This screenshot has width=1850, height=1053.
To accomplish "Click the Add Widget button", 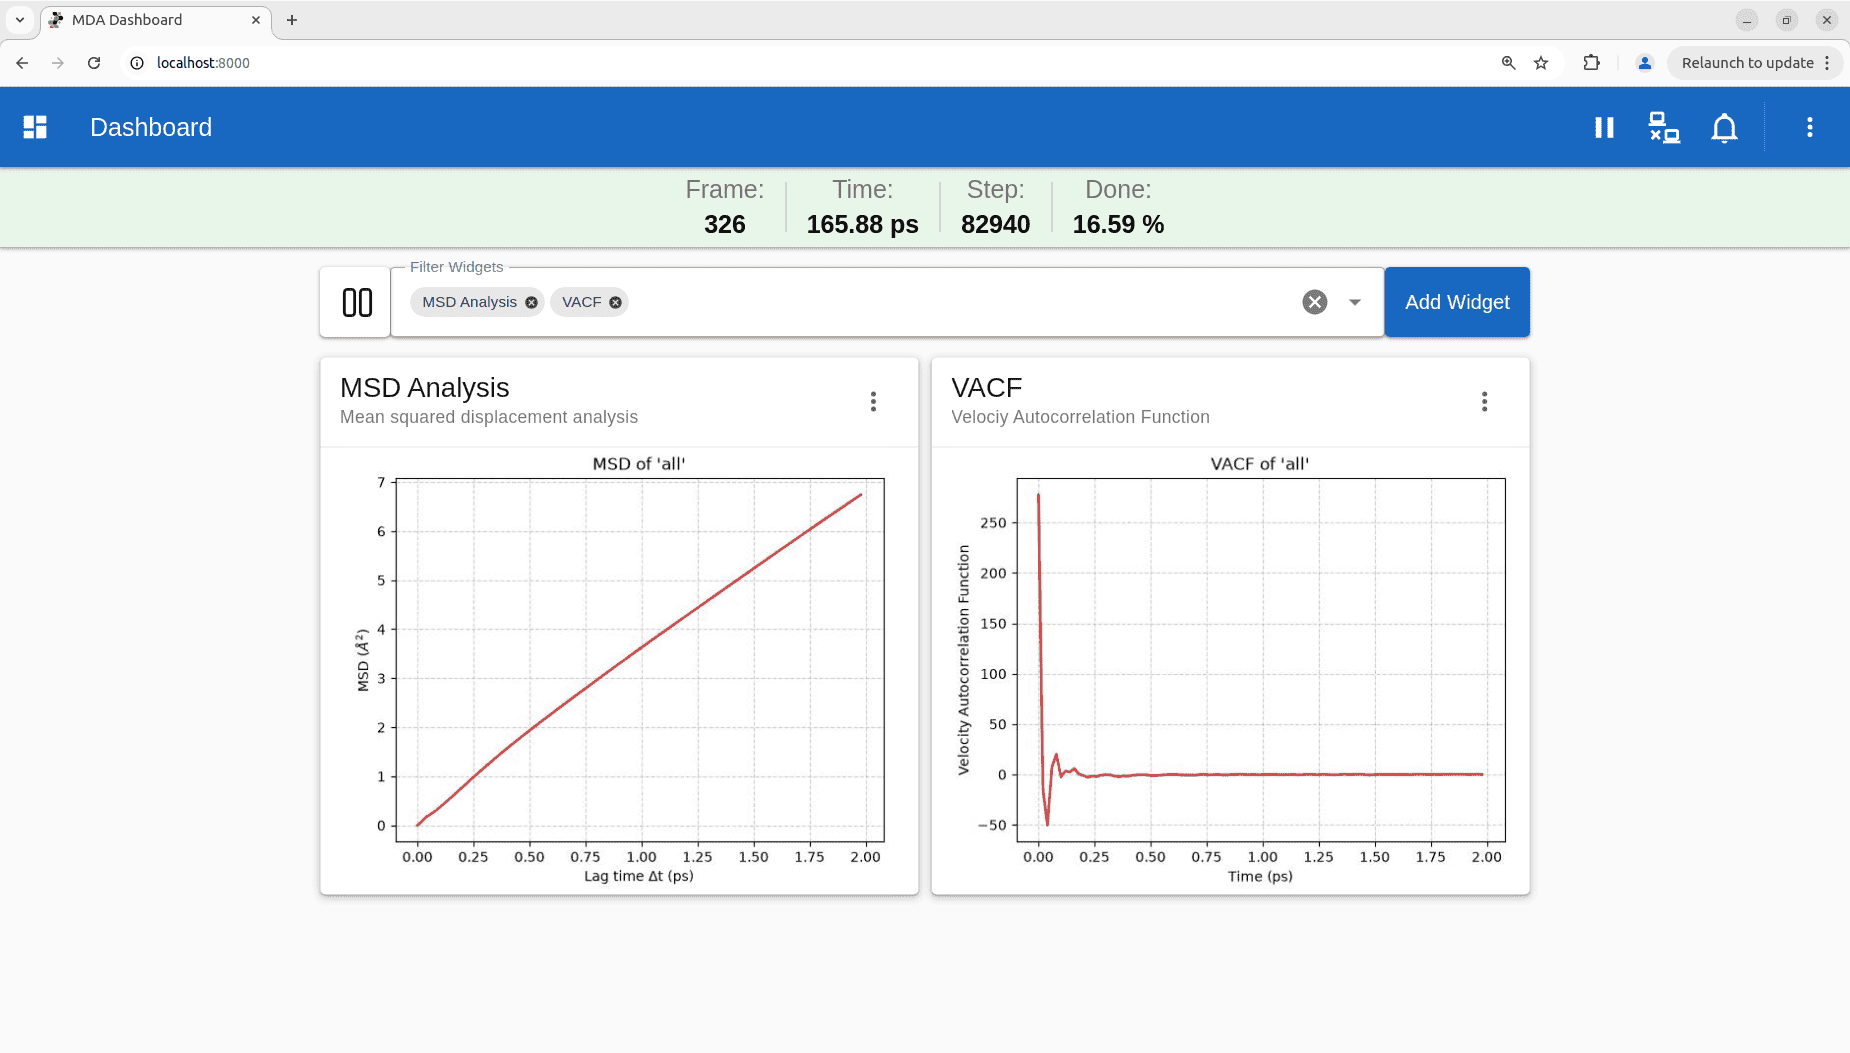I will pyautogui.click(x=1457, y=302).
